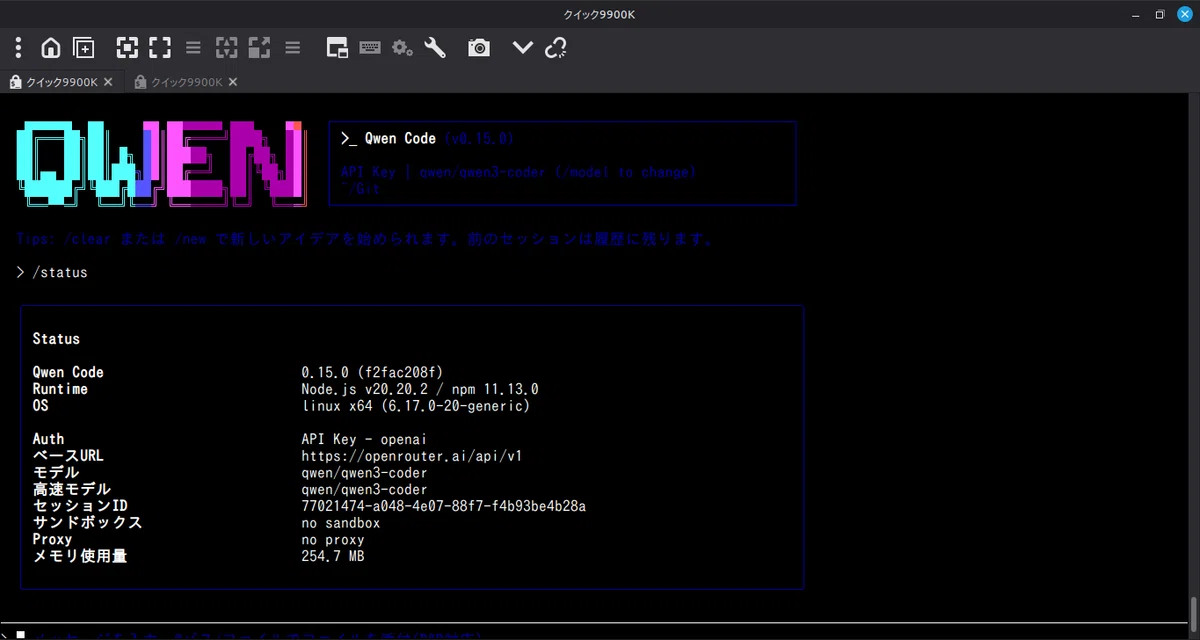Take a screenshot with the camera icon
Screen dimensions: 1200x640
[x=479, y=47]
